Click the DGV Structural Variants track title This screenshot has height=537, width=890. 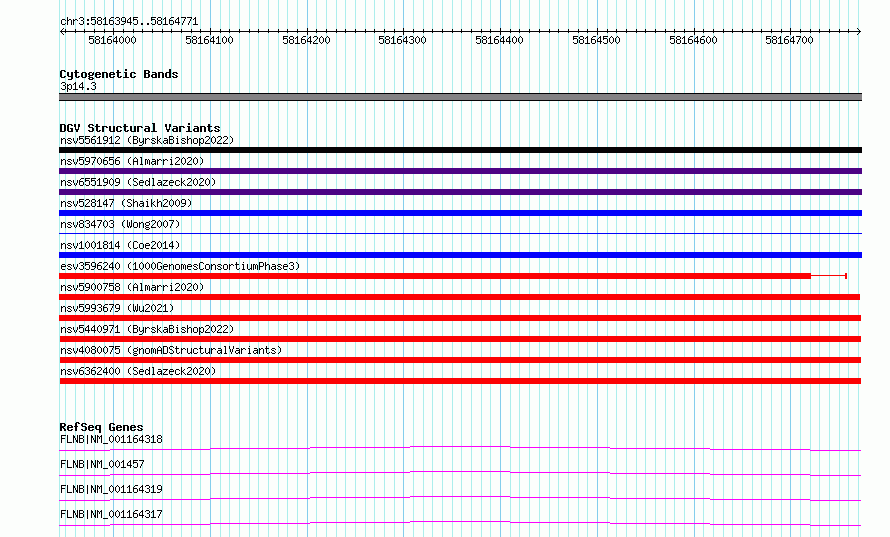[x=140, y=128]
